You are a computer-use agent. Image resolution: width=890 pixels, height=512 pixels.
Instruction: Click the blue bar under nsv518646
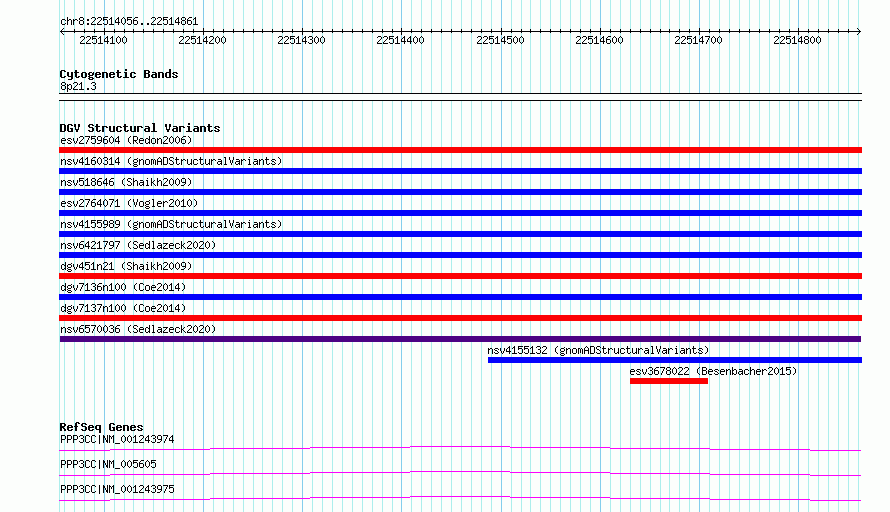click(460, 192)
